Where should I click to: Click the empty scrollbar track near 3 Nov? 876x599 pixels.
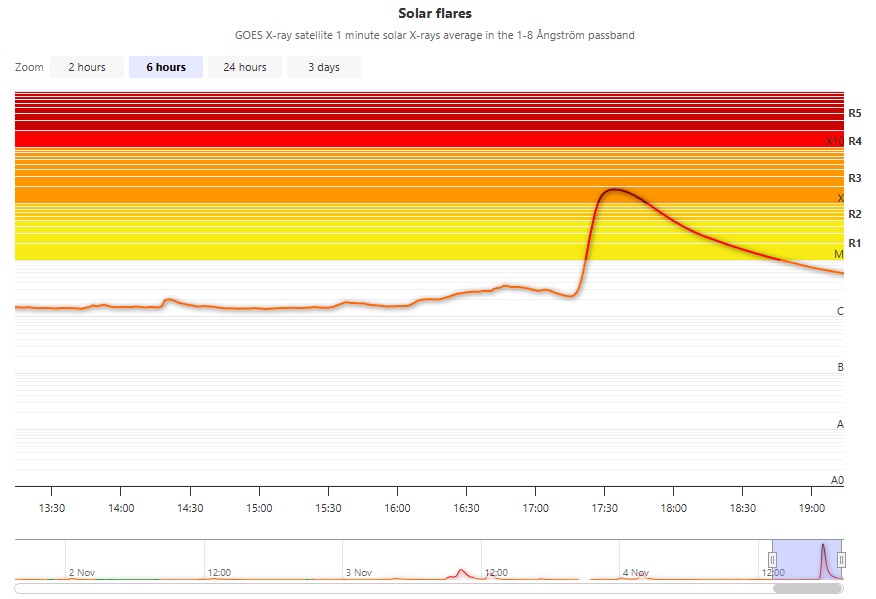pyautogui.click(x=360, y=588)
